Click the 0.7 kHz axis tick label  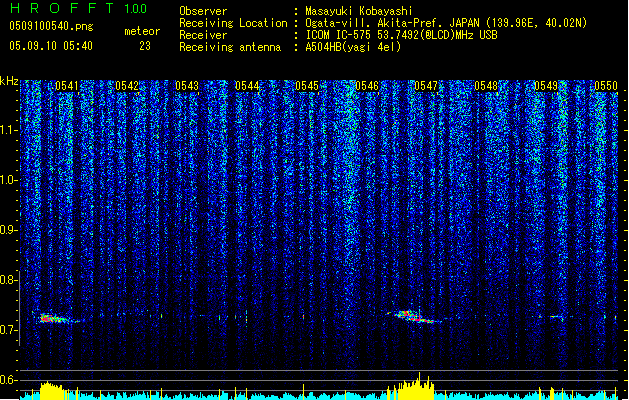pyautogui.click(x=8, y=330)
